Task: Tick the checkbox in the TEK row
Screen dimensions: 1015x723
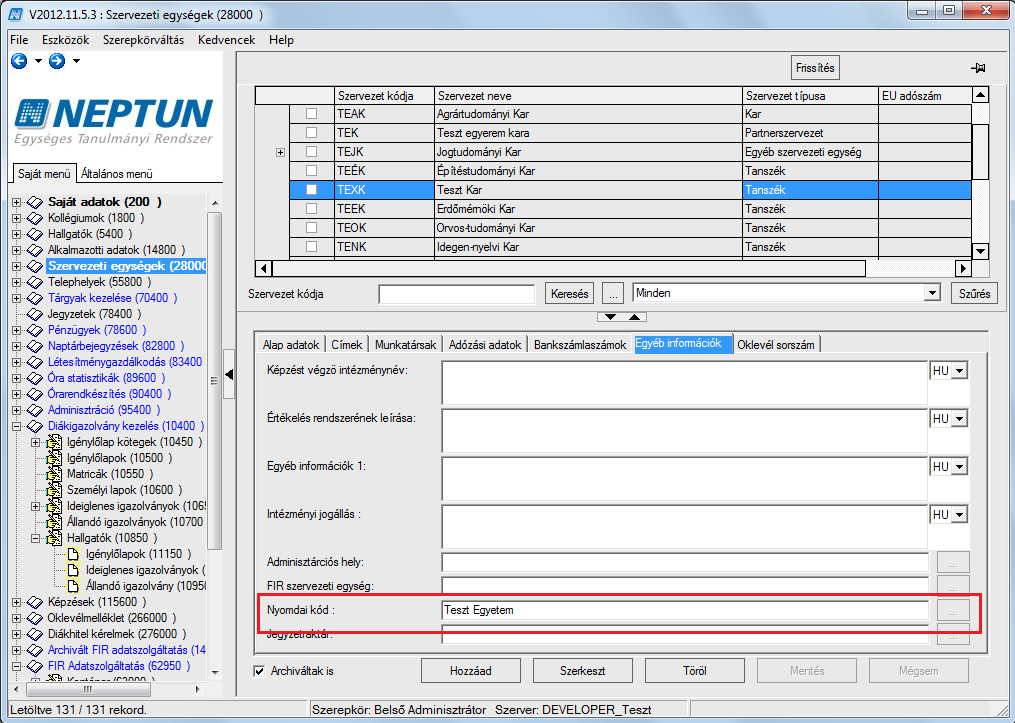Action: coord(311,133)
